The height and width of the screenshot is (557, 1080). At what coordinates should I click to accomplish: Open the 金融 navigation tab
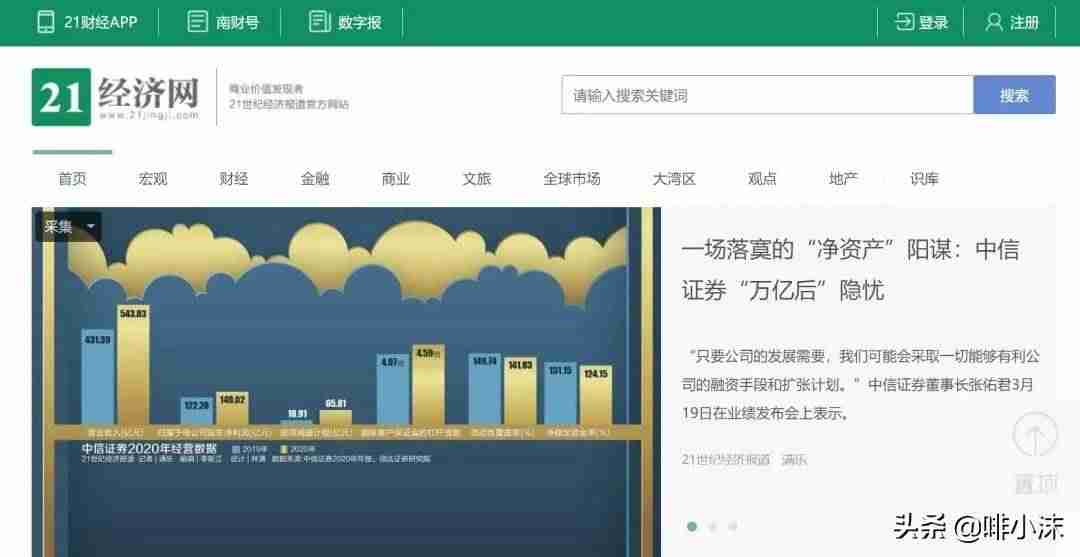tap(315, 179)
